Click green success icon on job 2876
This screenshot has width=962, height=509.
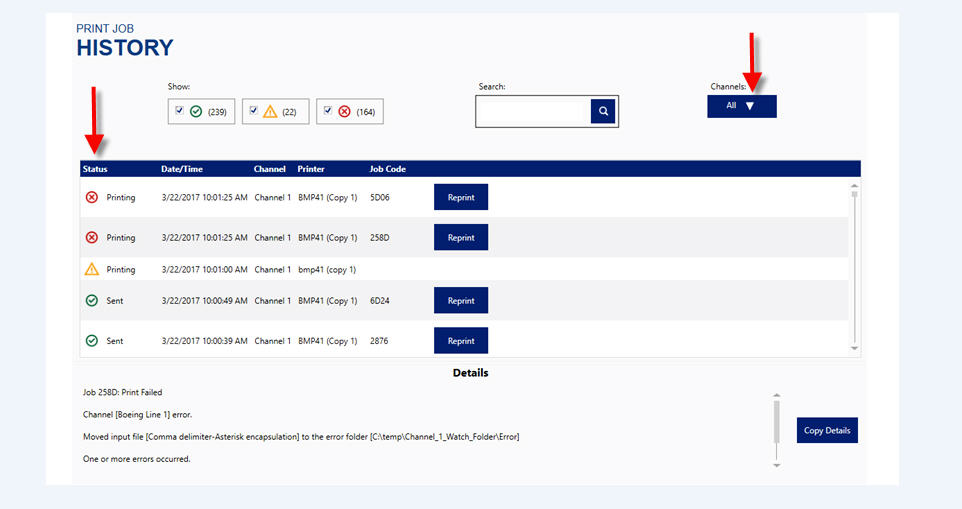pyautogui.click(x=92, y=341)
